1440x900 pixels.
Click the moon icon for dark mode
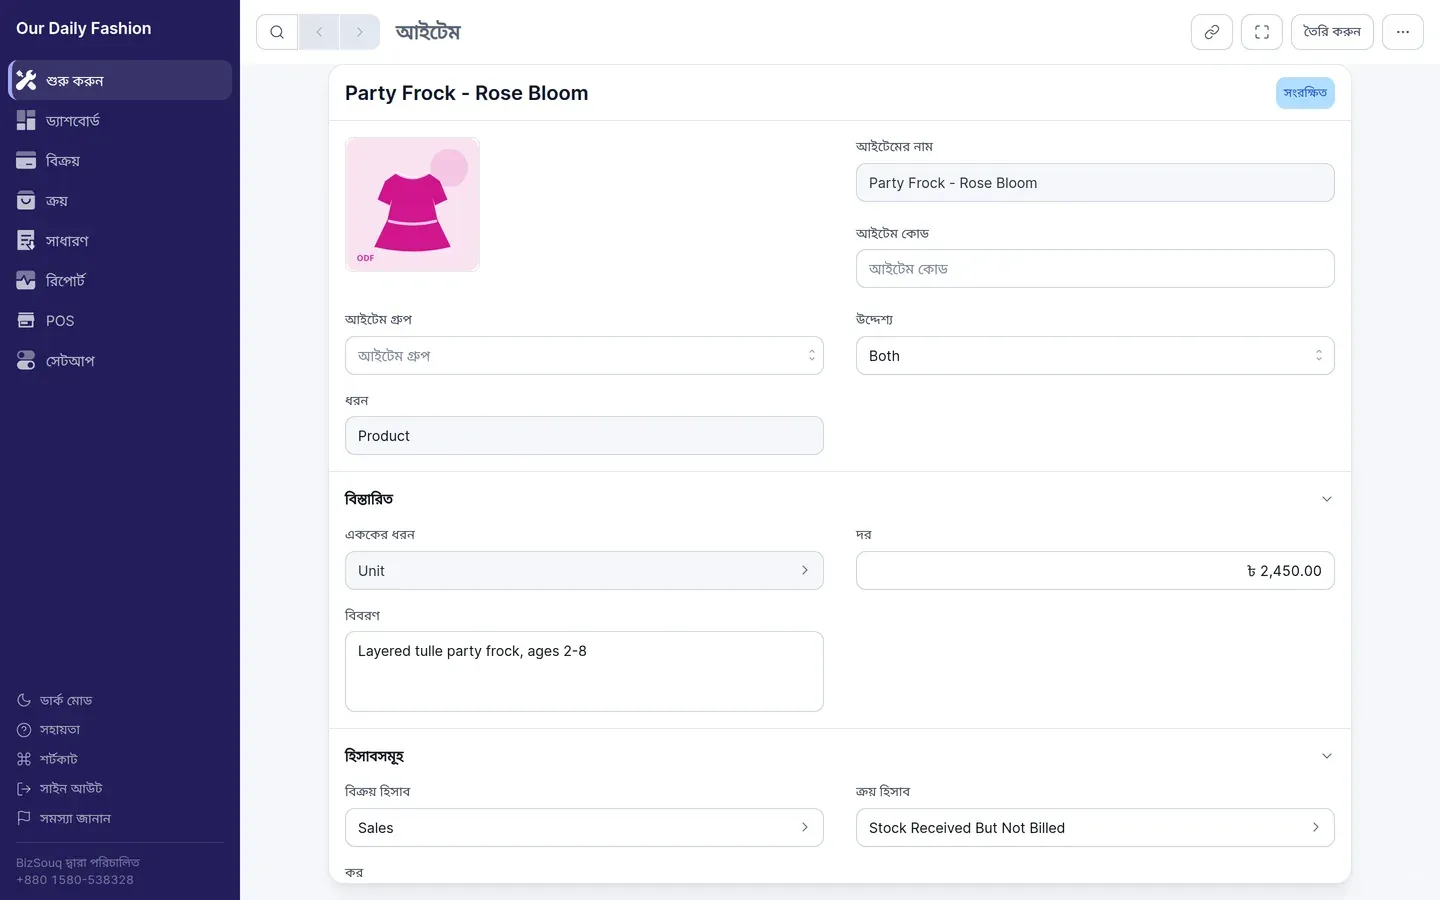click(24, 700)
